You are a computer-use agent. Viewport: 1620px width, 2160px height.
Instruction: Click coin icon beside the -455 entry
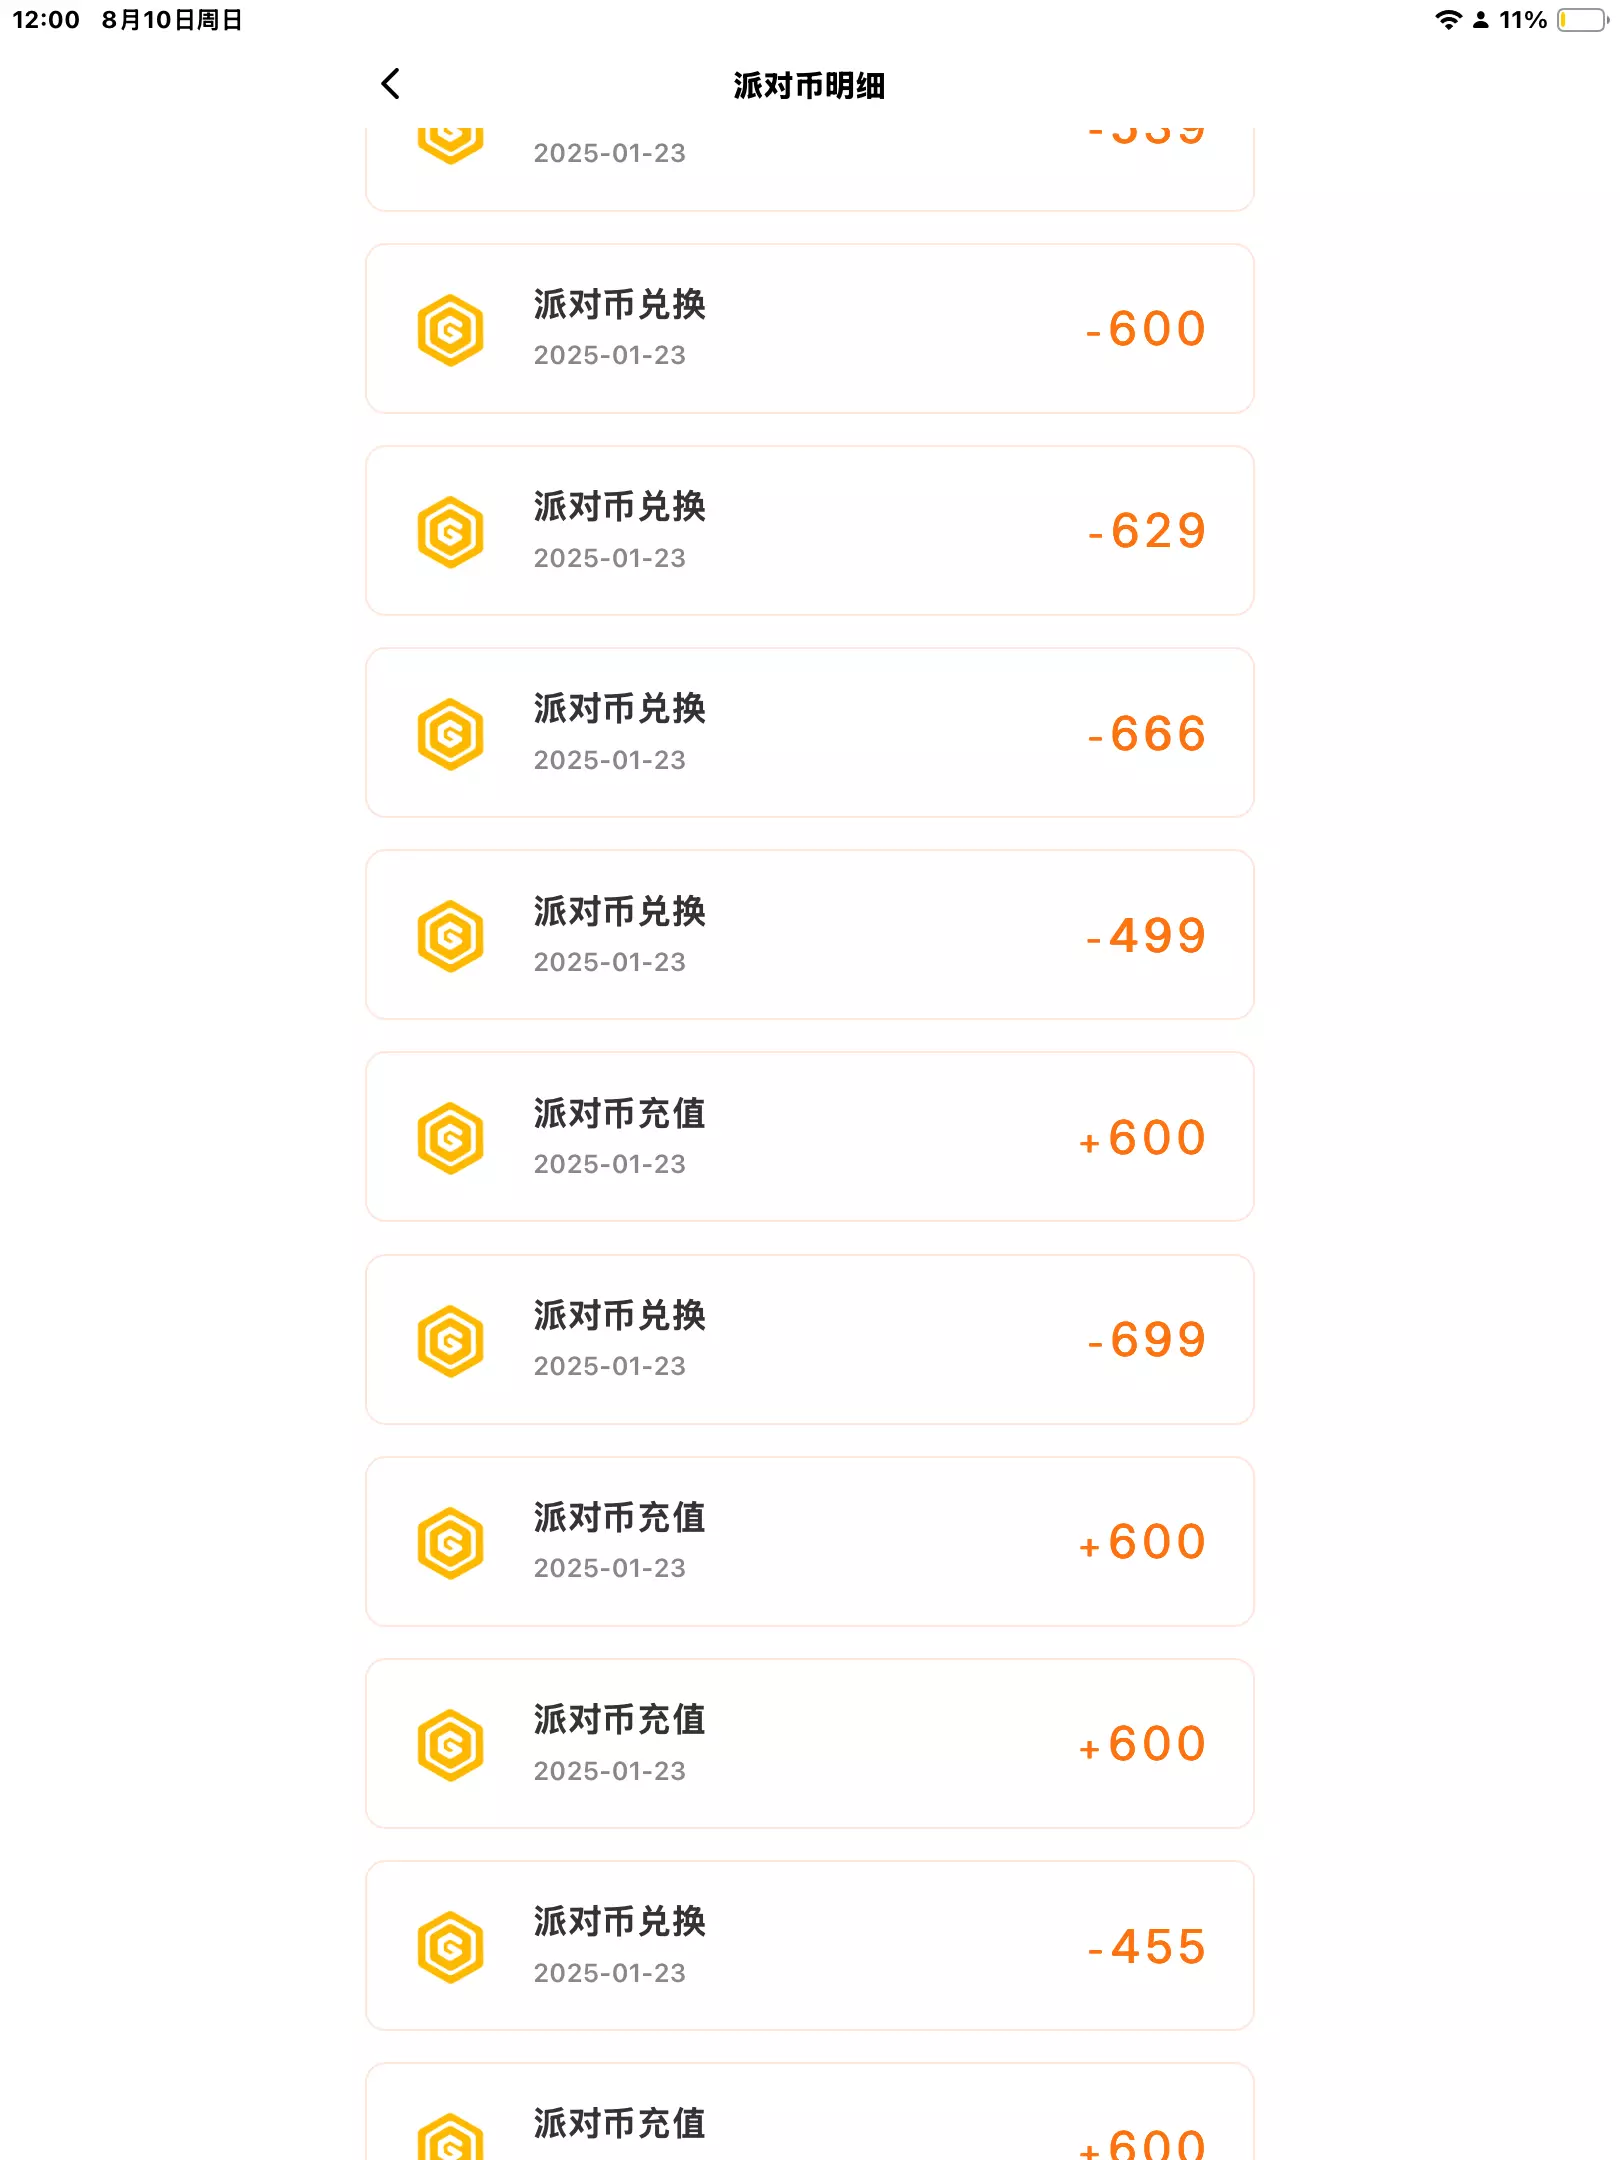point(450,1947)
